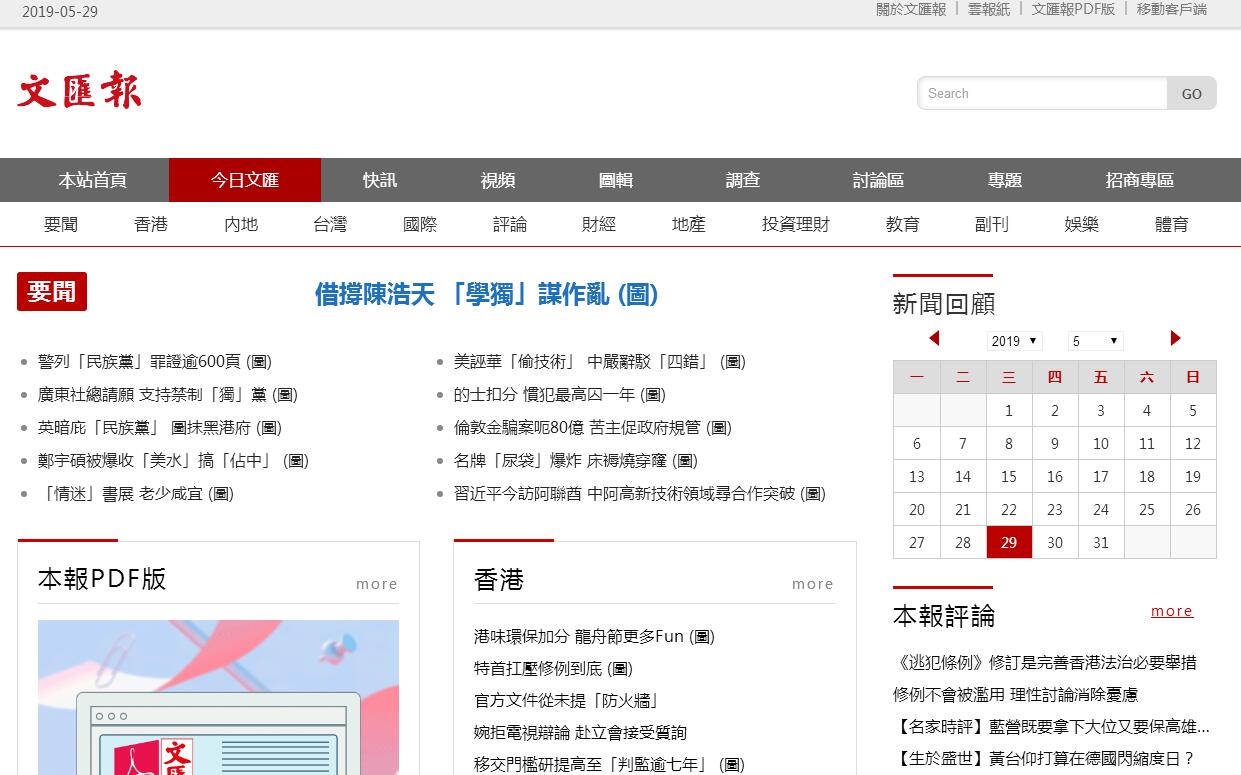Go to next month with right arrow
Screen dimensions: 1241x775
(x=1175, y=338)
